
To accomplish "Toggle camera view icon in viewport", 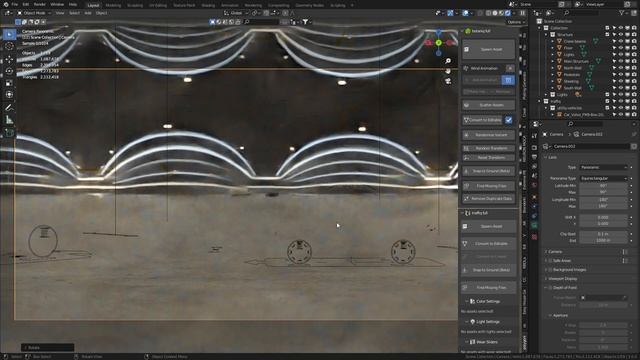I will [x=448, y=81].
